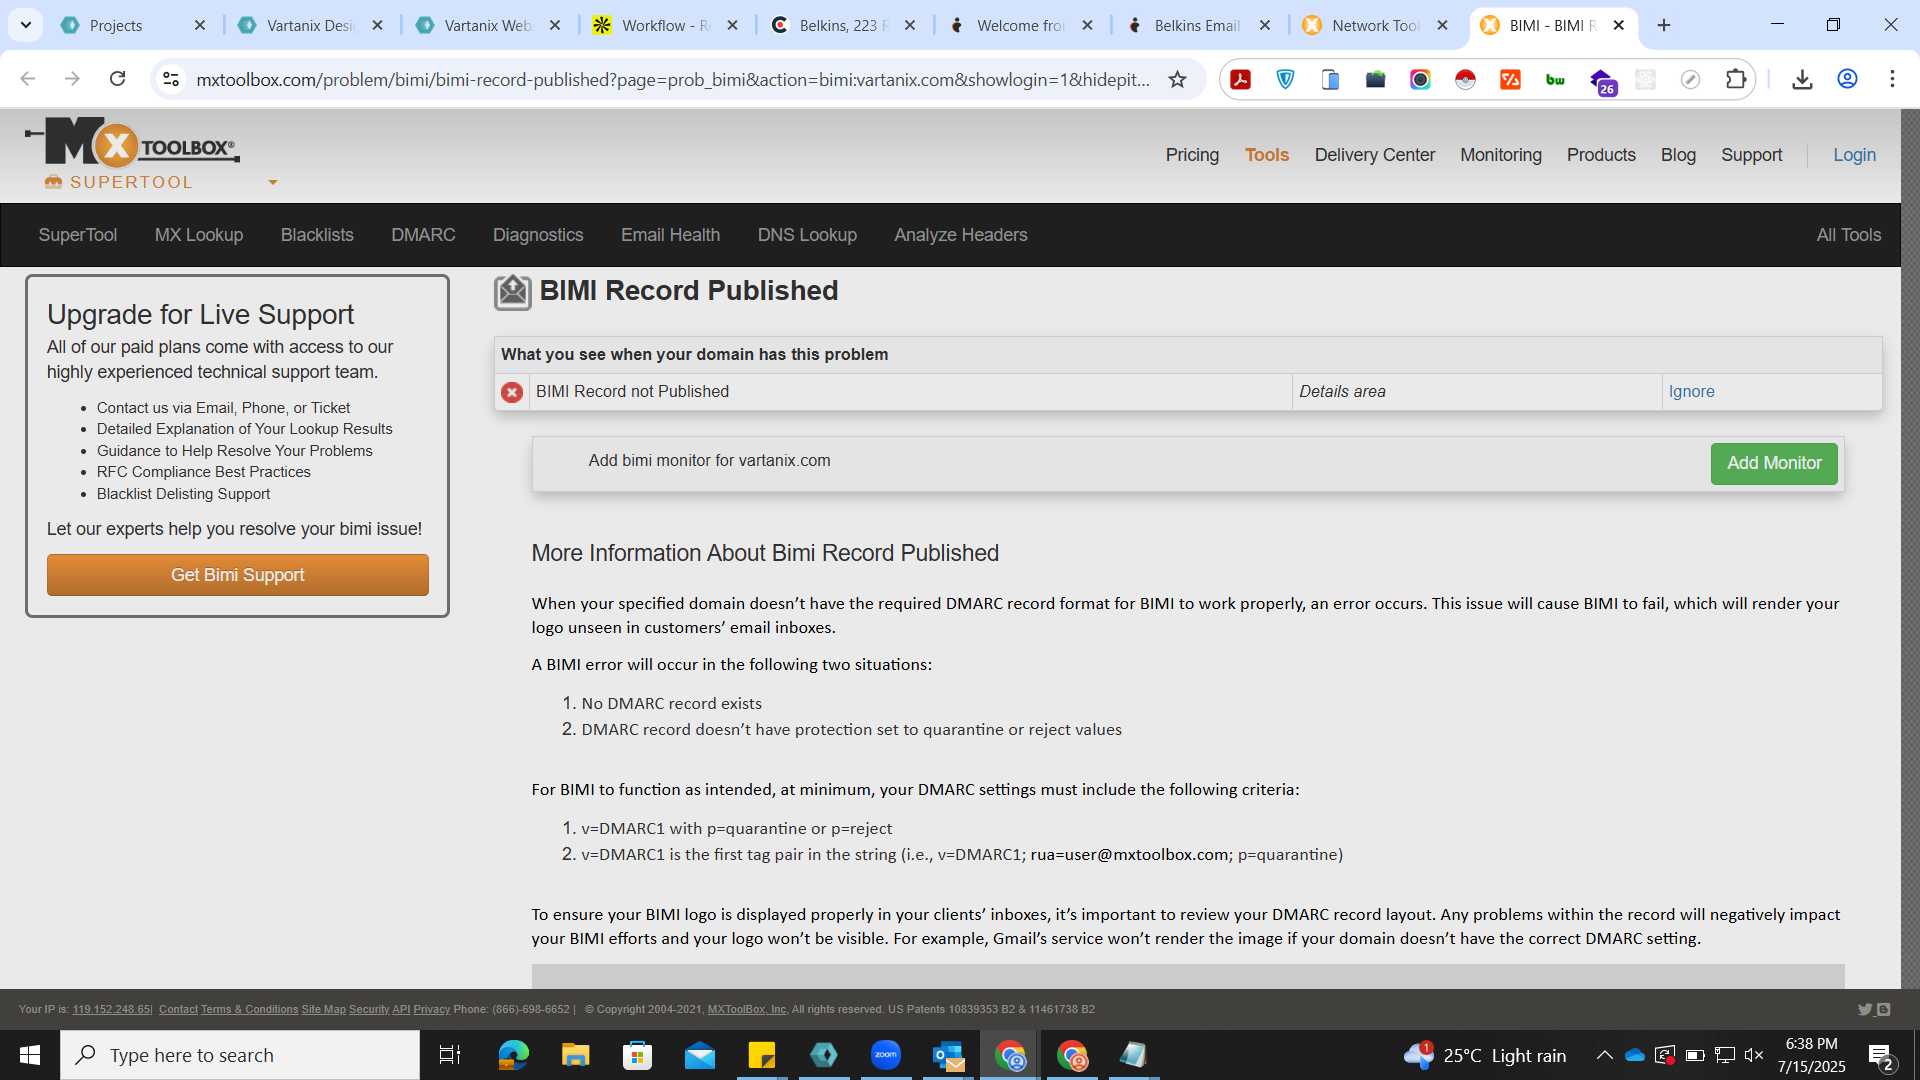Open the Bitwarden shield extension icon
Image resolution: width=1920 pixels, height=1080 pixels.
(x=1285, y=79)
